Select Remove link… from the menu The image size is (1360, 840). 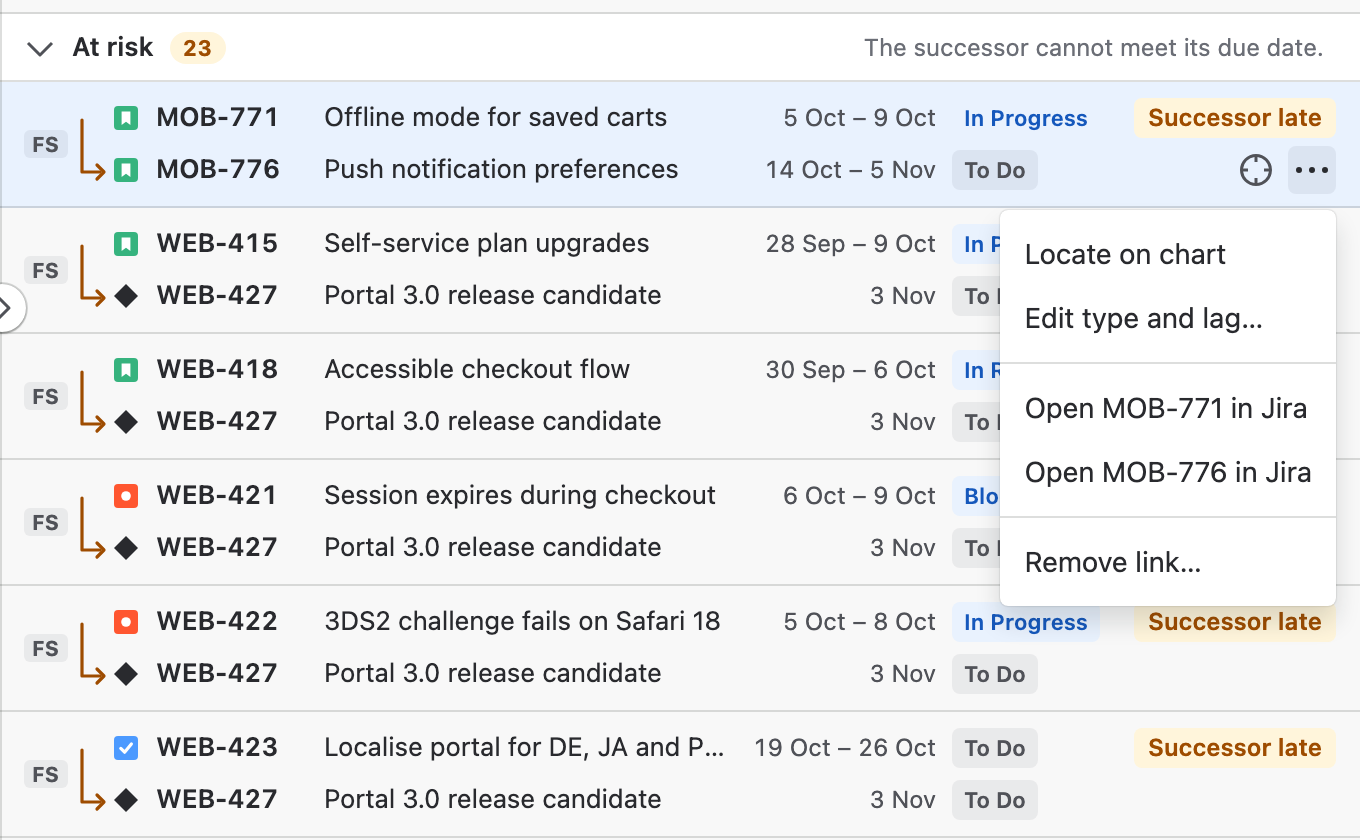click(1168, 563)
